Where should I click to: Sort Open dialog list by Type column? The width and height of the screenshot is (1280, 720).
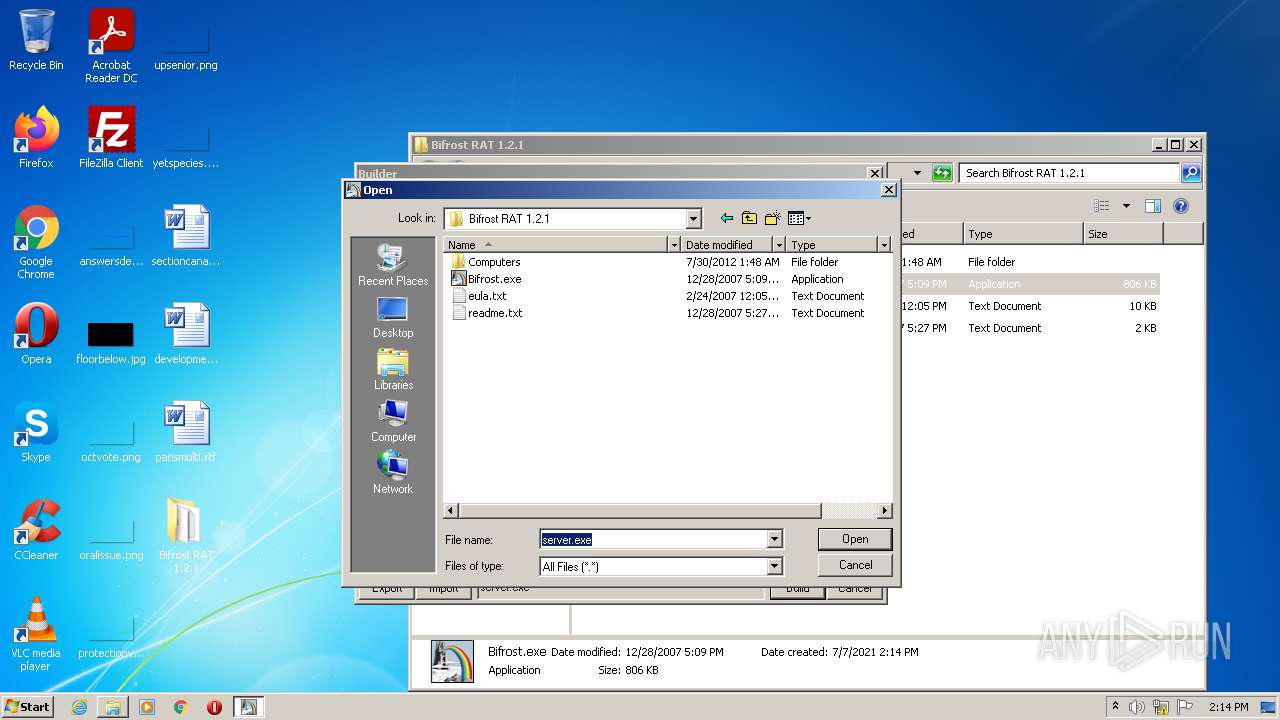[x=832, y=245]
